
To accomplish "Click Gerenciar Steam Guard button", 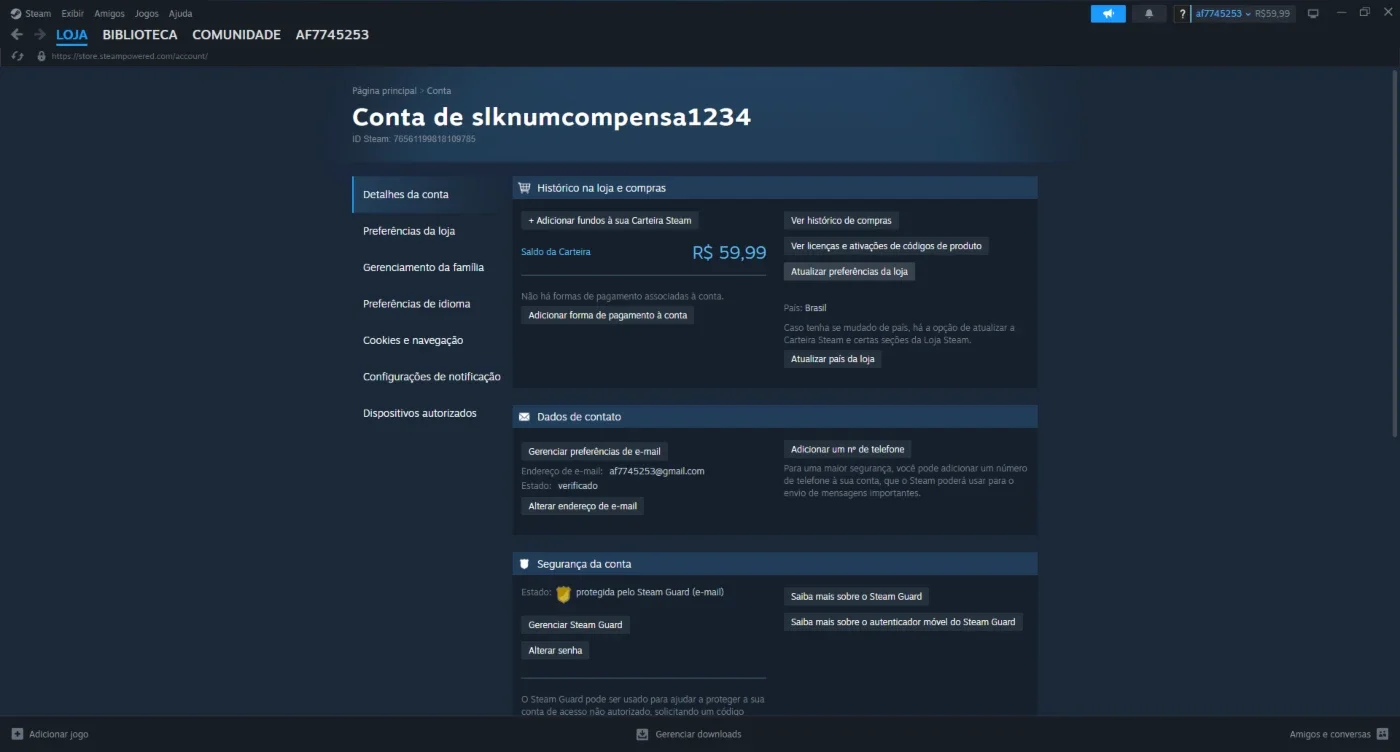I will tap(575, 625).
